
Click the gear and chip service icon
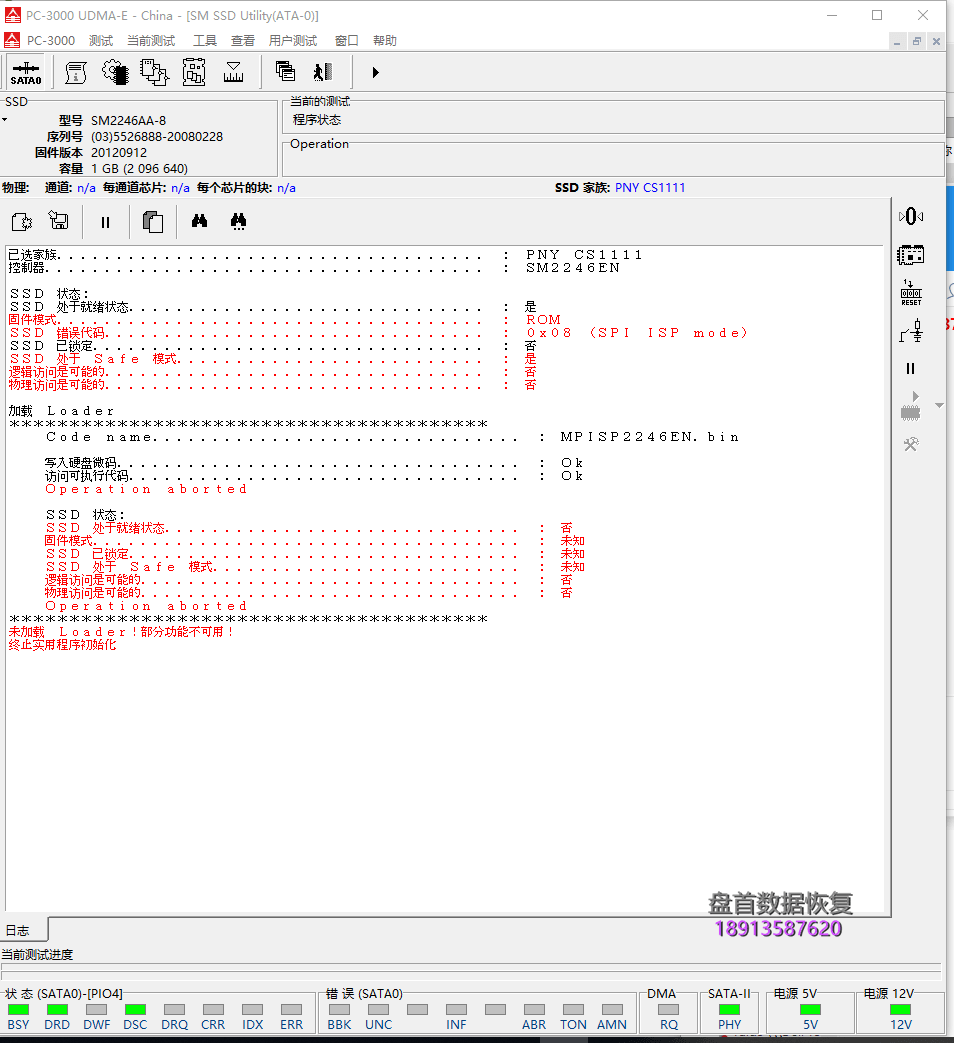[115, 73]
